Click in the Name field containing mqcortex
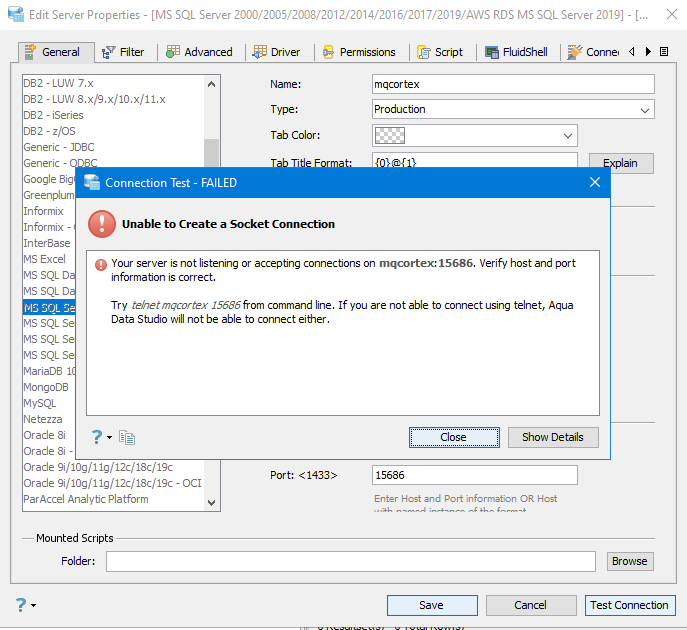This screenshot has height=630, width=687. (513, 84)
